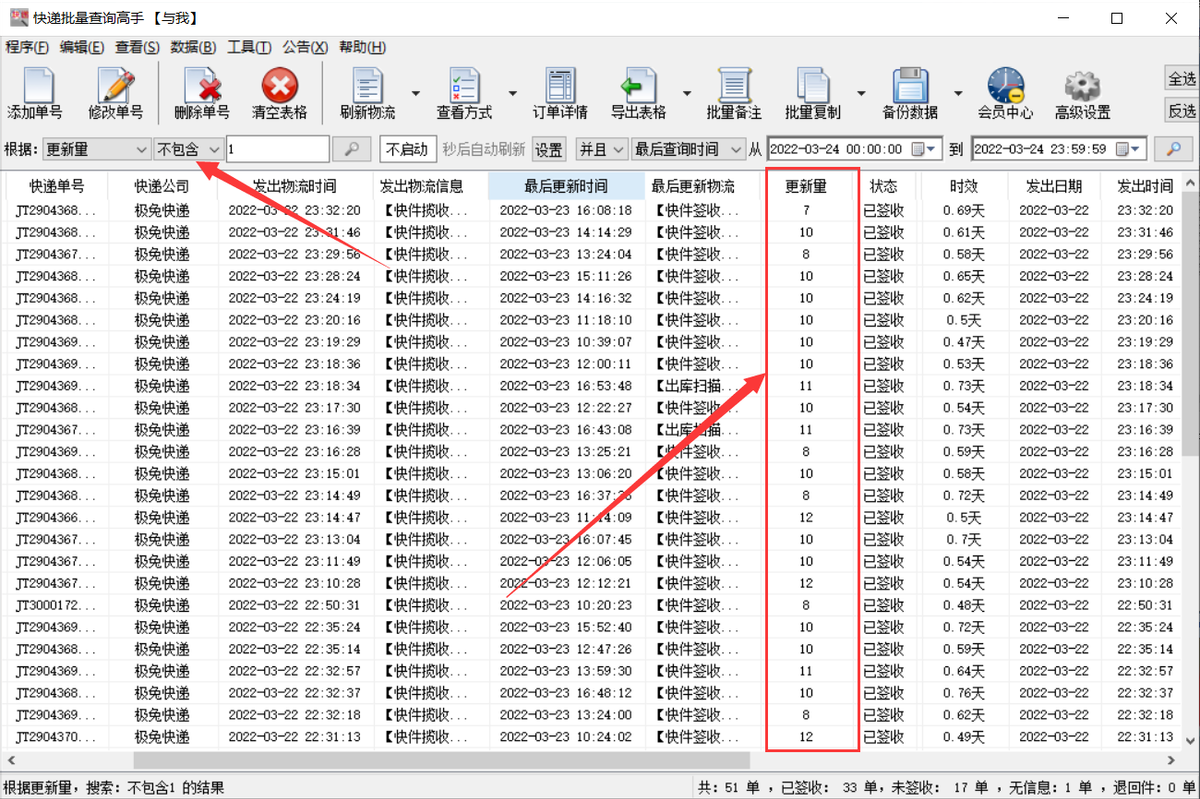Click the date range search icon

coord(1173,149)
